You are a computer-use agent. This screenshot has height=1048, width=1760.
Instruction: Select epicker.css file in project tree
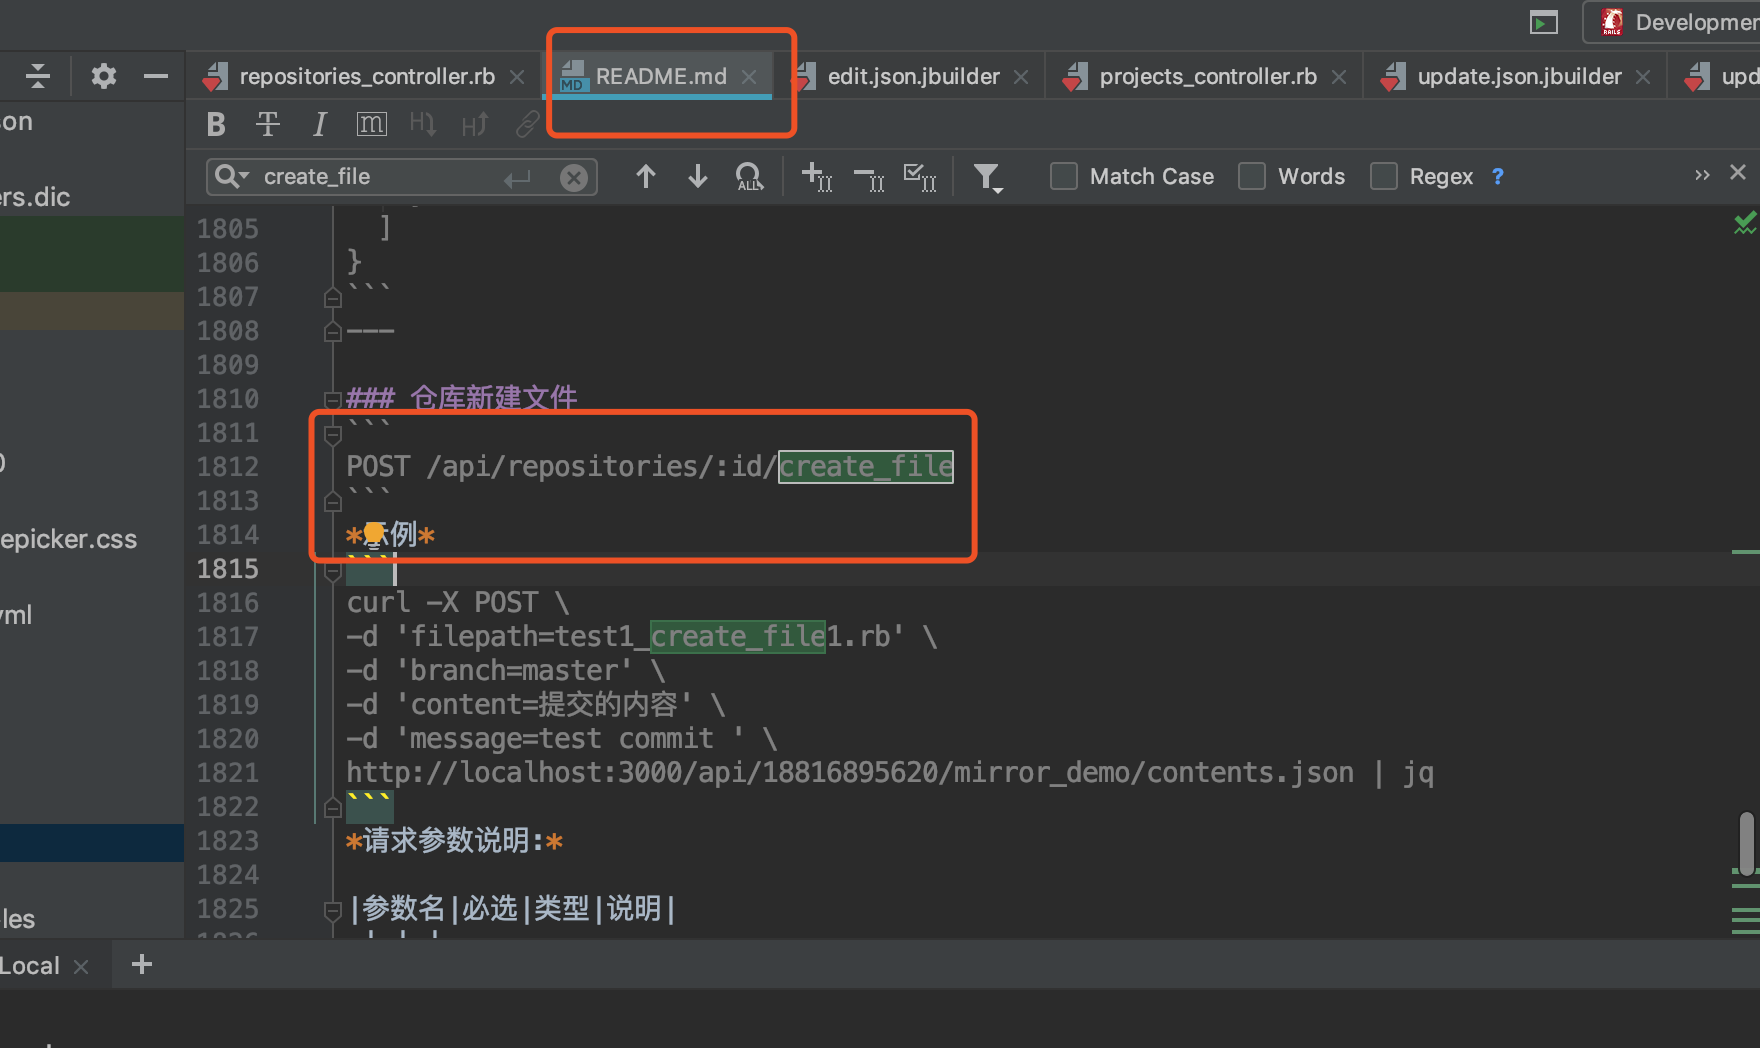[x=68, y=540]
